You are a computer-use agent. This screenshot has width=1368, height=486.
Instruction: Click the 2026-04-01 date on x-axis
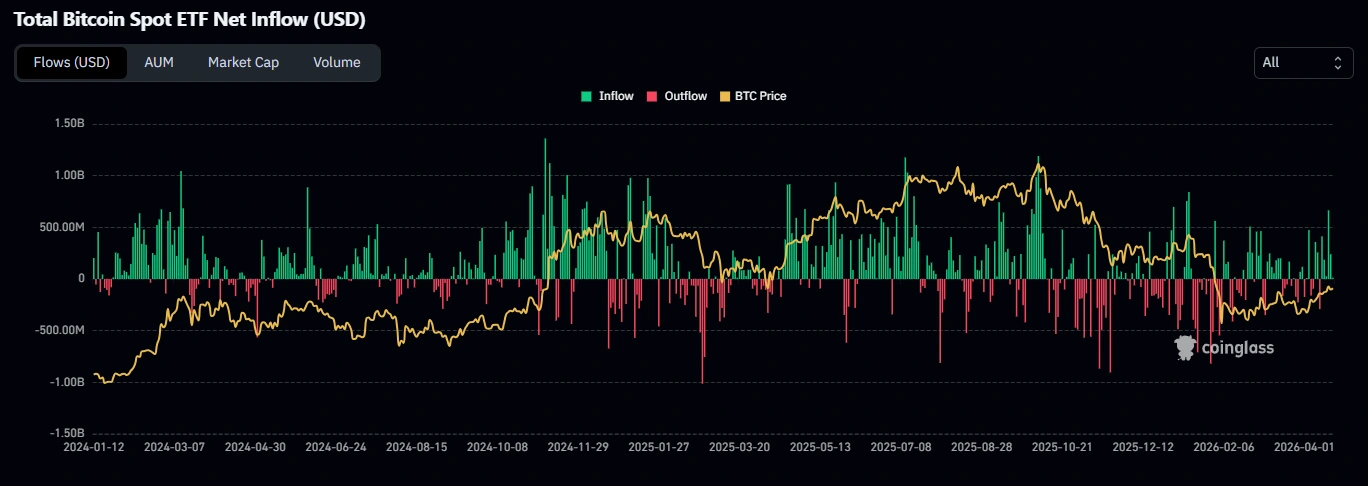pyautogui.click(x=1305, y=447)
